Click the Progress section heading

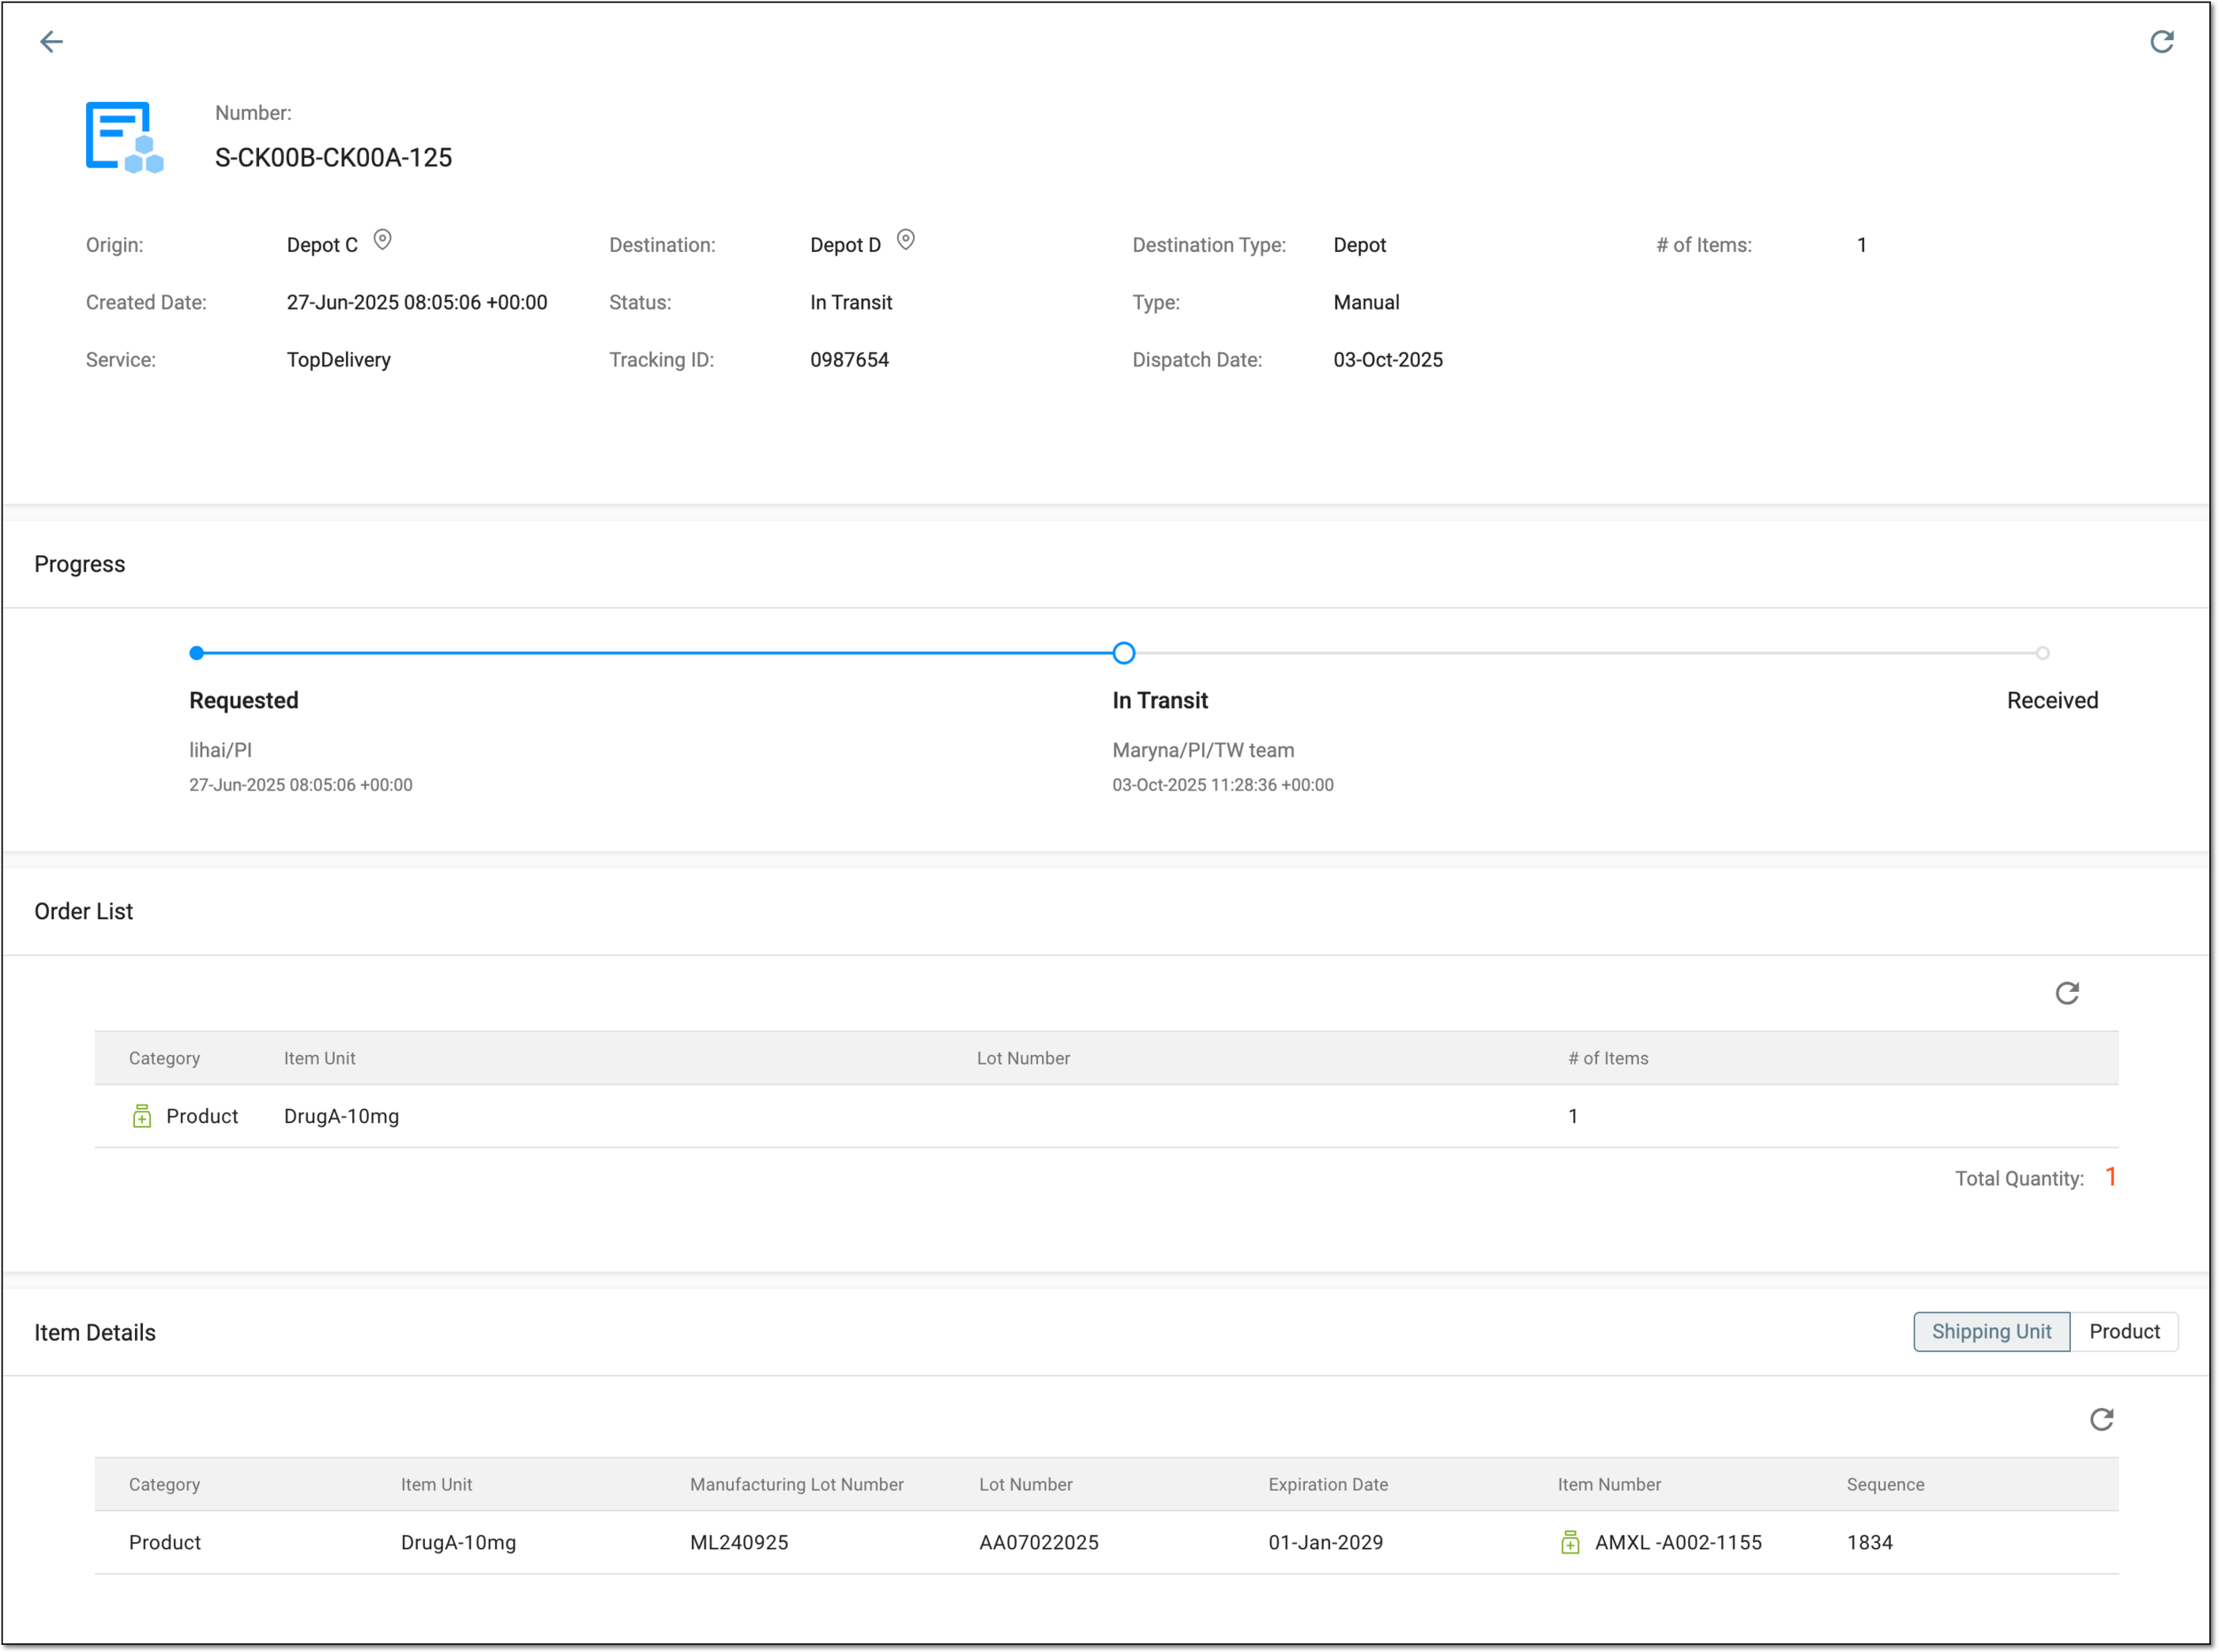(x=79, y=564)
